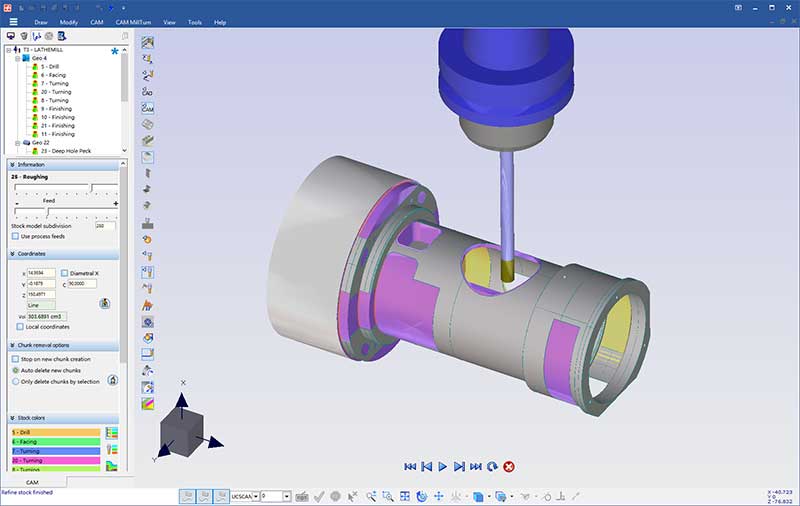The height and width of the screenshot is (506, 800).
Task: Click the CAM icon in vertical toolbar
Action: (x=147, y=108)
